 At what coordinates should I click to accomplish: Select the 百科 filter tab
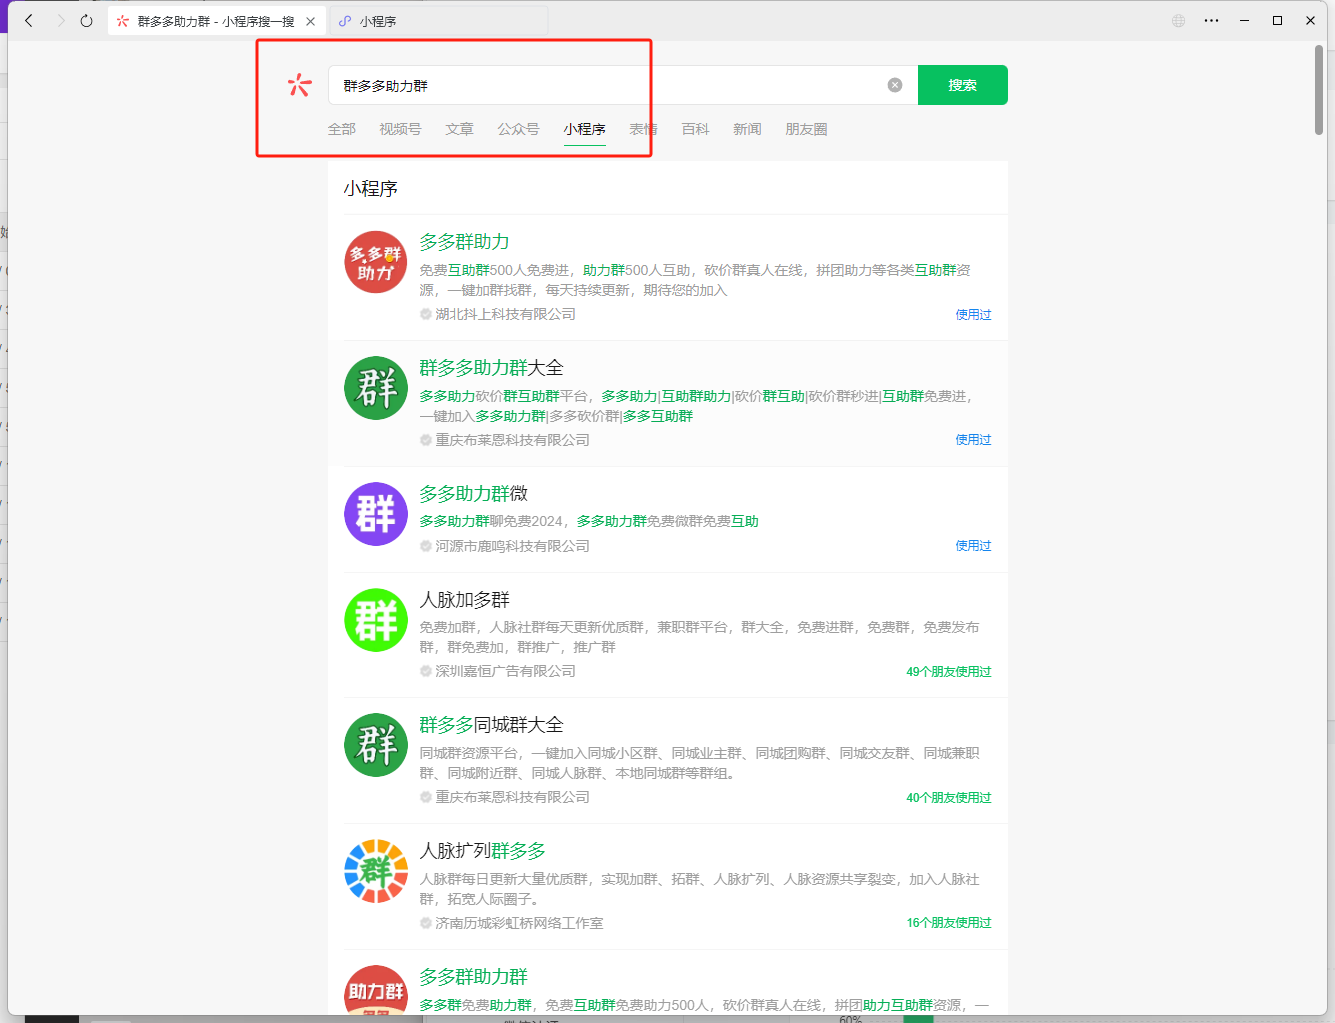(695, 129)
